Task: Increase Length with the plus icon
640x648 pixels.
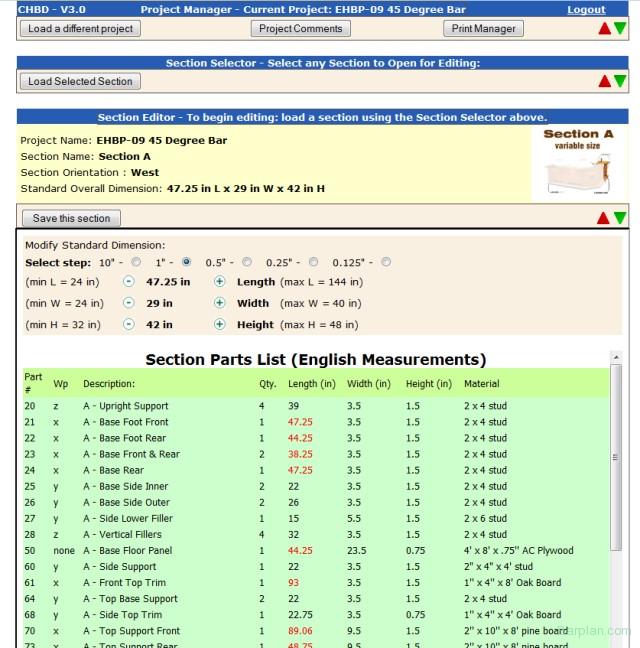Action: coord(219,281)
